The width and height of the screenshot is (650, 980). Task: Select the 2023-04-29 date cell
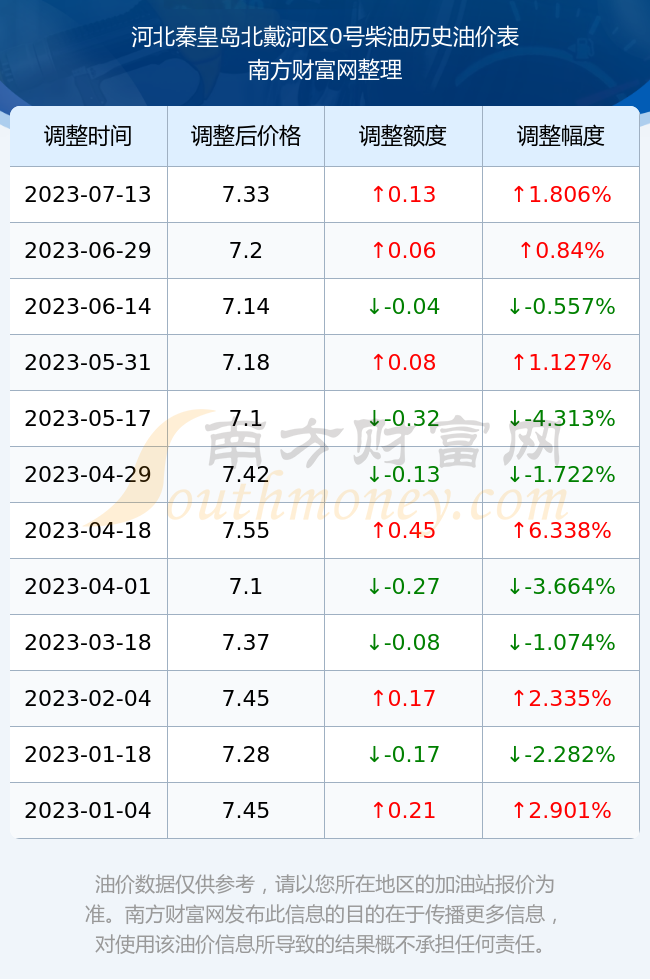(x=88, y=474)
